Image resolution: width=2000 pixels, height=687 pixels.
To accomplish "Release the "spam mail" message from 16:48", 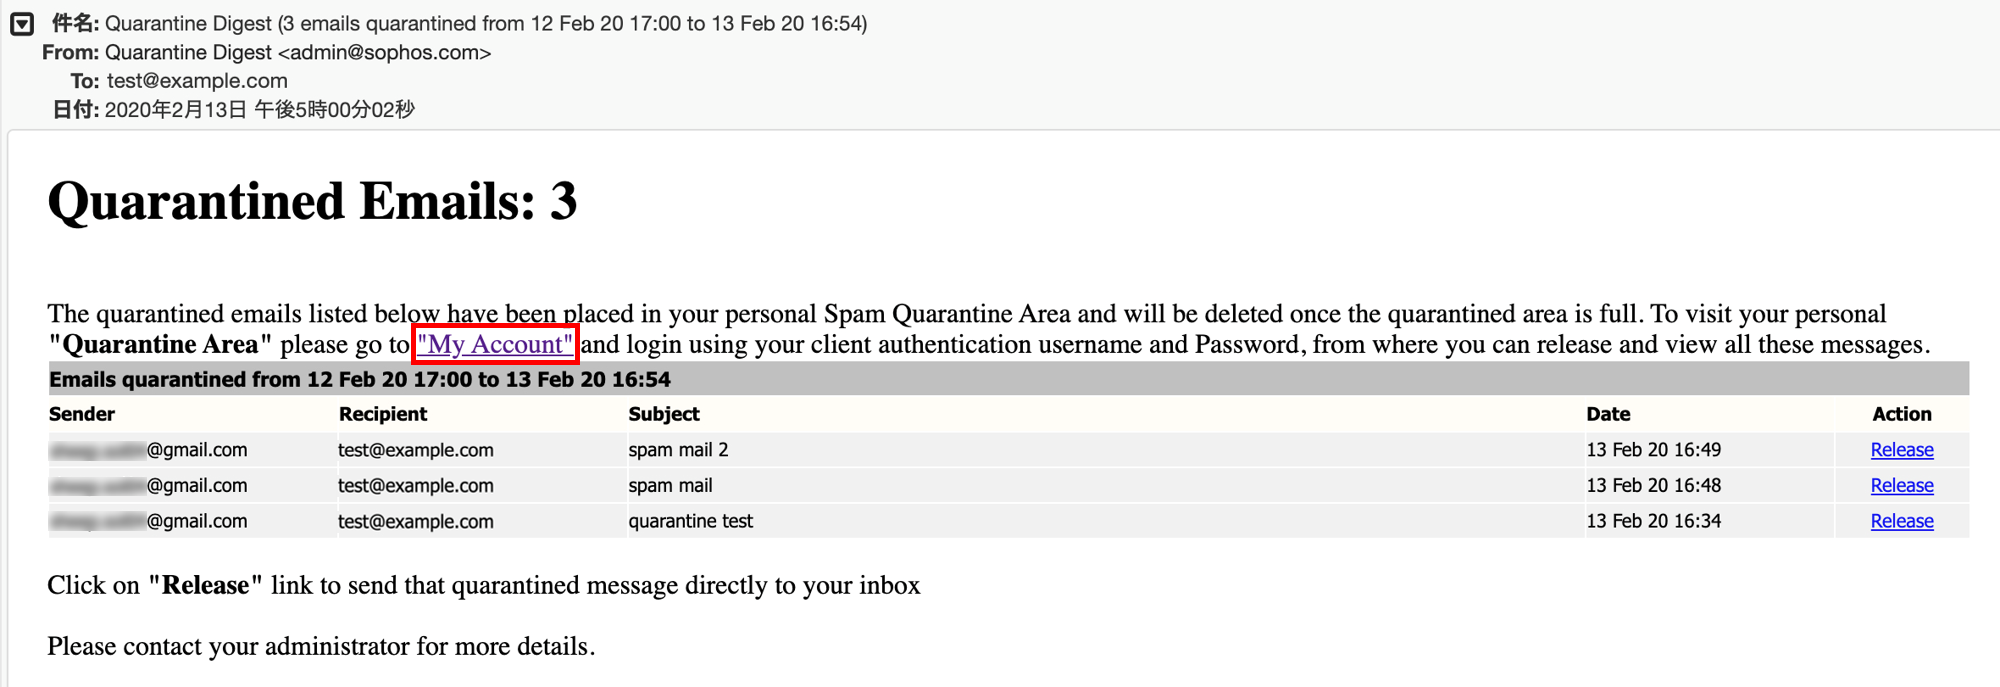I will tap(1901, 486).
